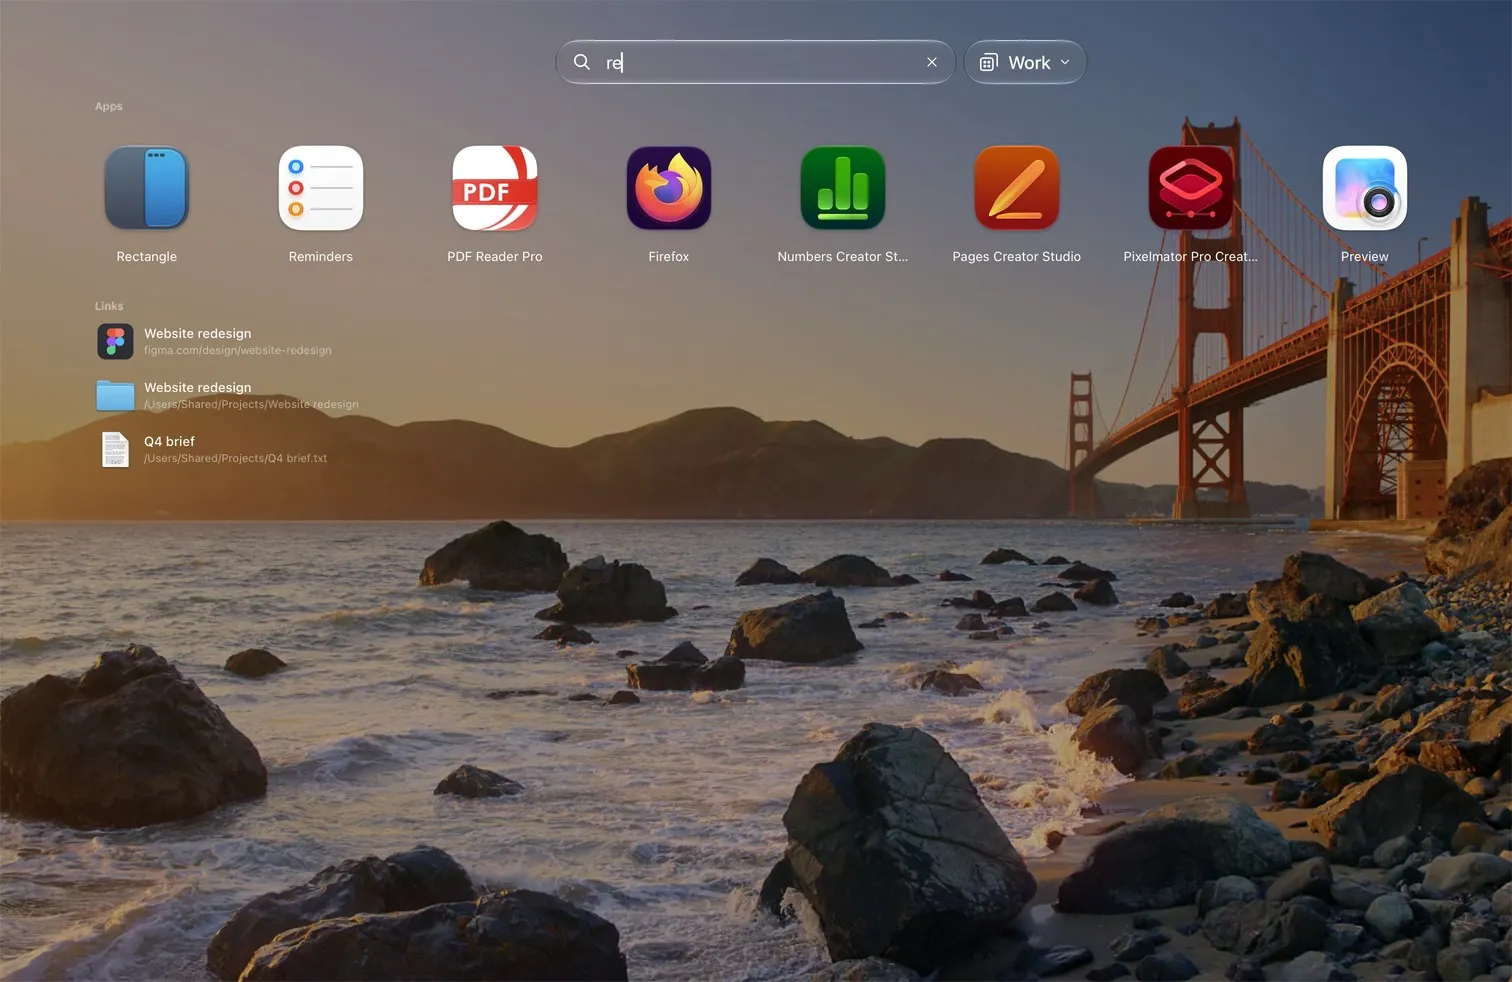Image resolution: width=1512 pixels, height=982 pixels.
Task: Click the blue folder icon for Website redesign
Action: [x=115, y=395]
